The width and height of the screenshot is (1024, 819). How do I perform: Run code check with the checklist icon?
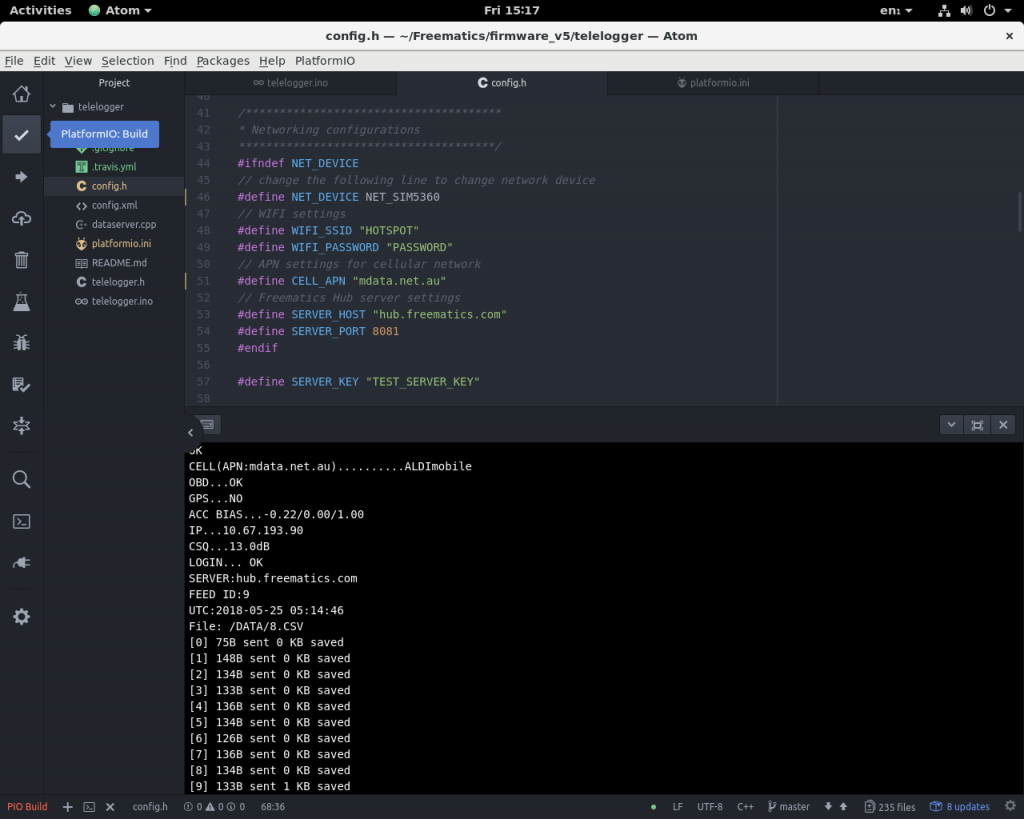(21, 385)
